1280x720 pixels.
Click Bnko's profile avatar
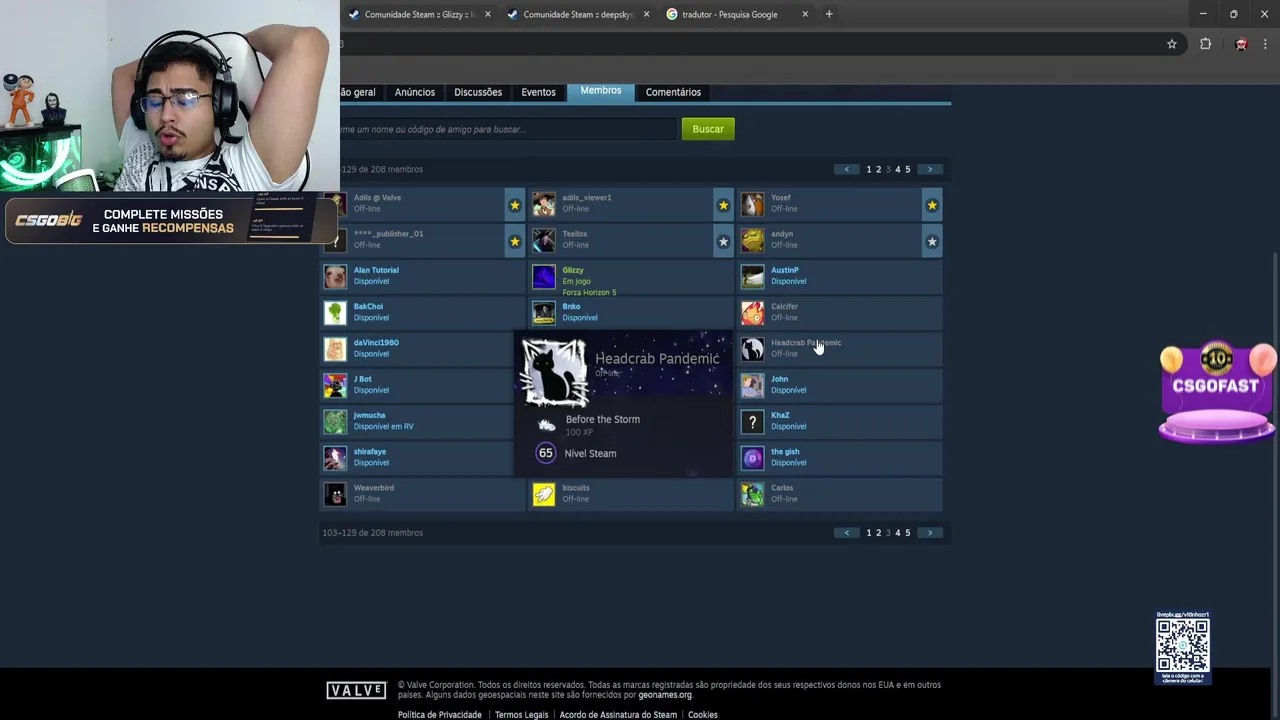pyautogui.click(x=544, y=313)
